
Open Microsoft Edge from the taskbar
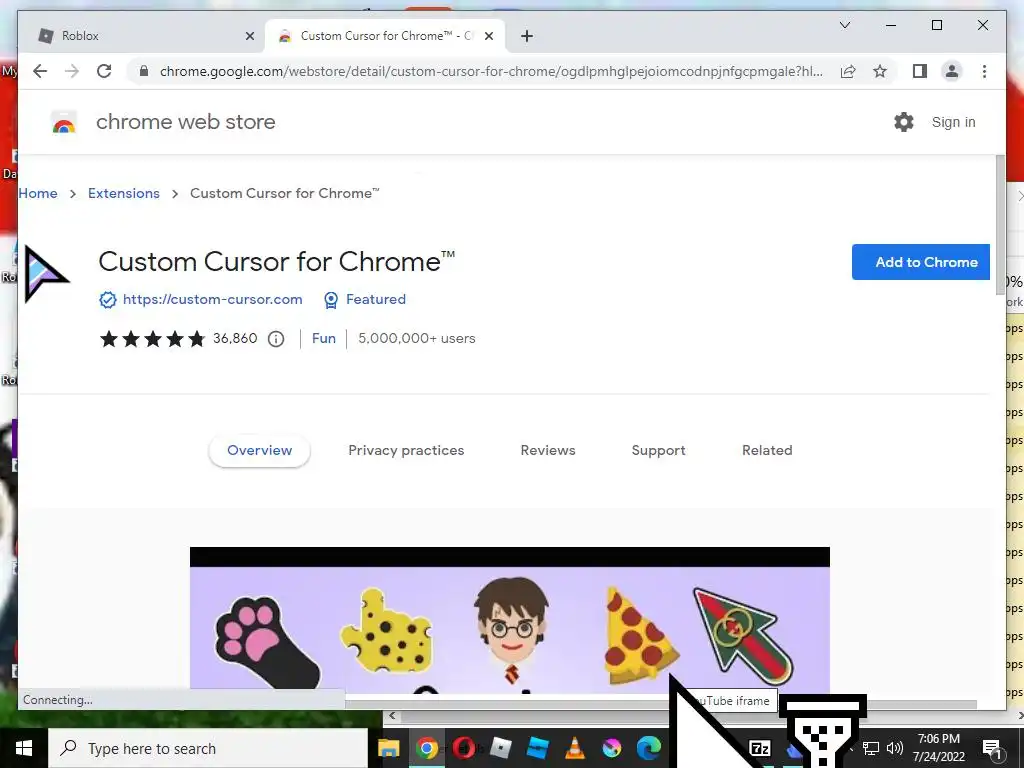648,748
